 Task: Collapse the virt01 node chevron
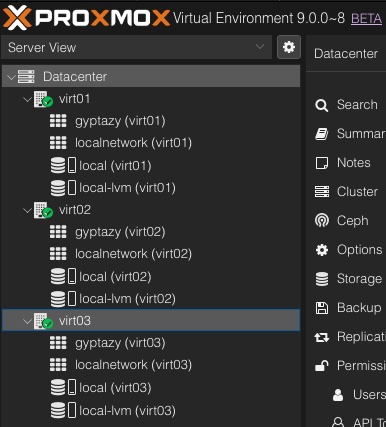coord(27,99)
